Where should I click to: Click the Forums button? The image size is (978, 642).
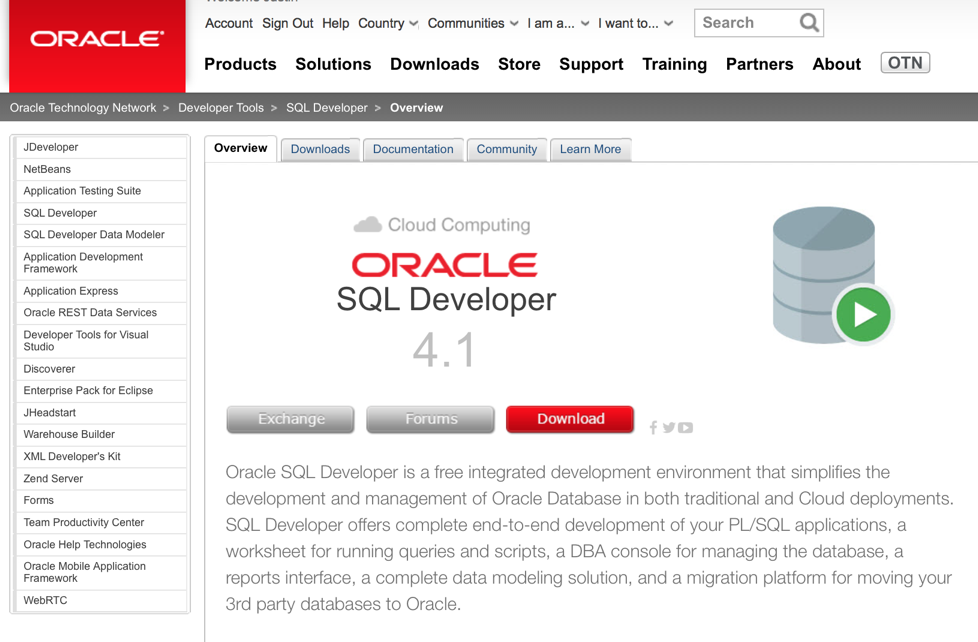pyautogui.click(x=431, y=419)
